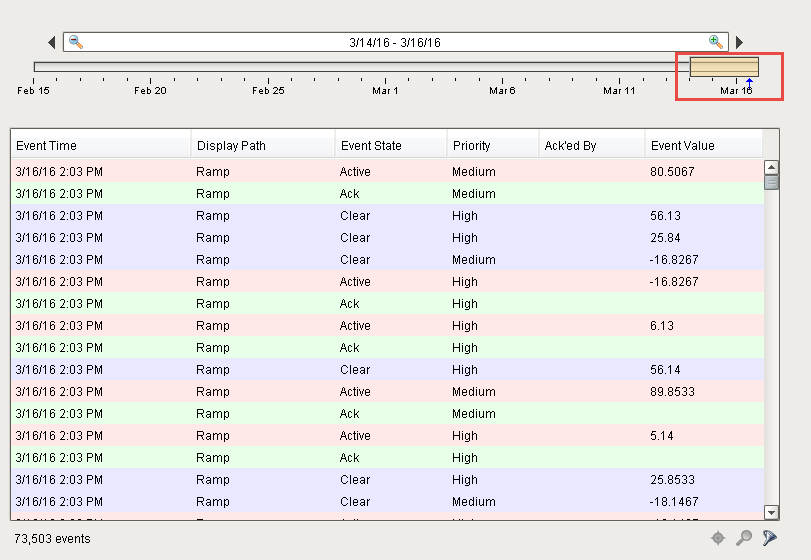Select the event value 25.84
The image size is (811, 560).
665,238
